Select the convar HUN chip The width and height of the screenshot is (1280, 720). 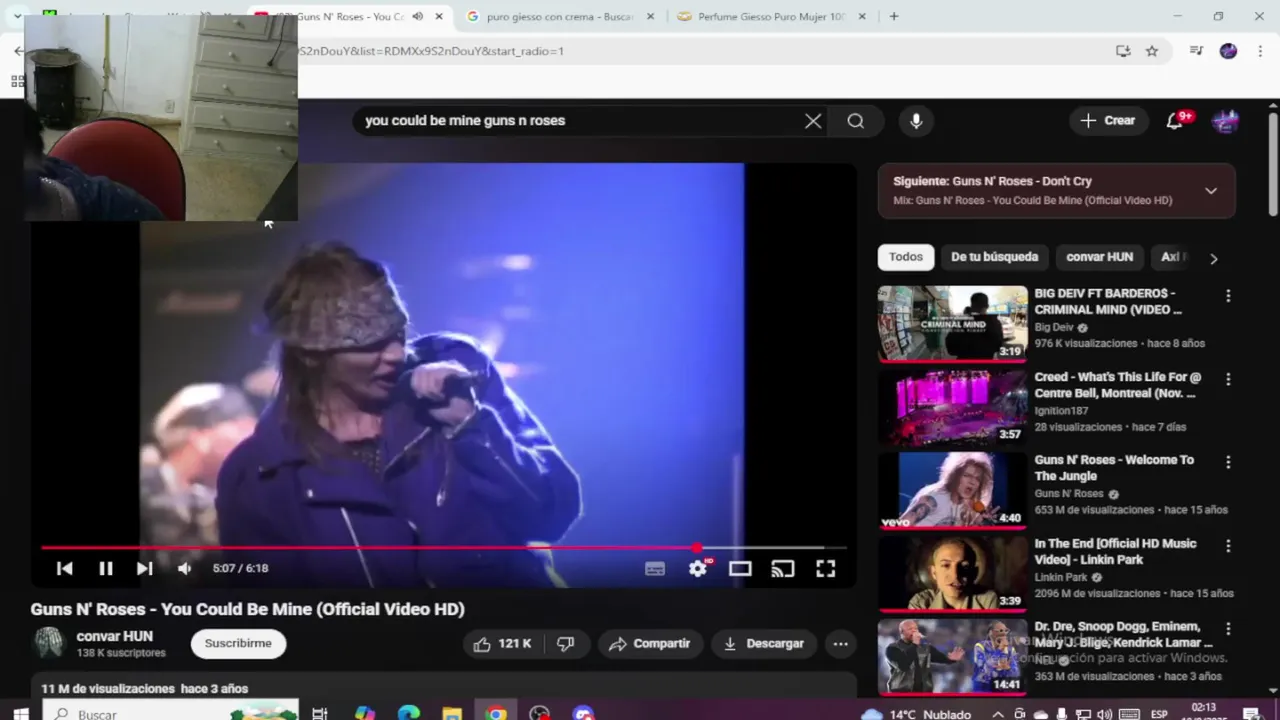tap(1099, 257)
